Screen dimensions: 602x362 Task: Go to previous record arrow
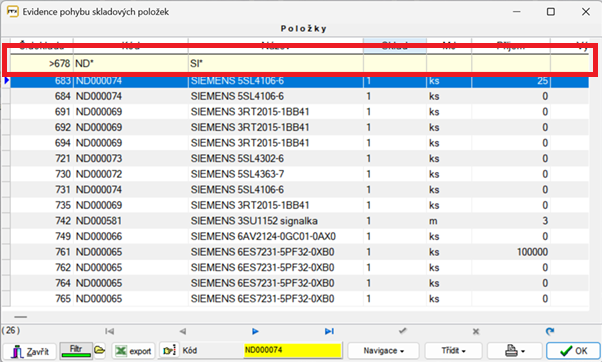tap(183, 331)
